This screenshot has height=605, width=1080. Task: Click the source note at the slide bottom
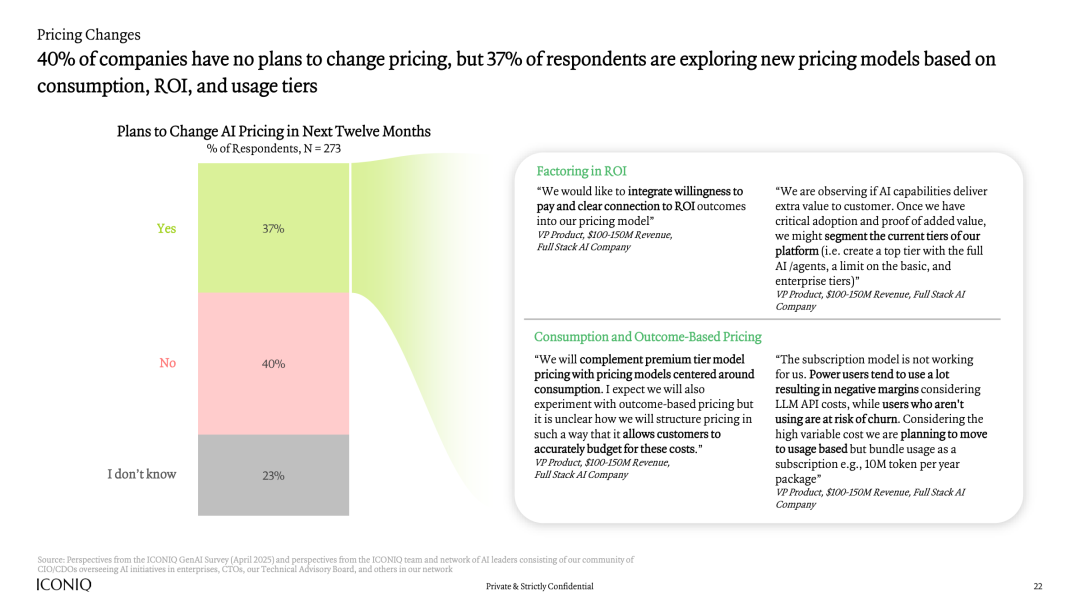point(335,564)
